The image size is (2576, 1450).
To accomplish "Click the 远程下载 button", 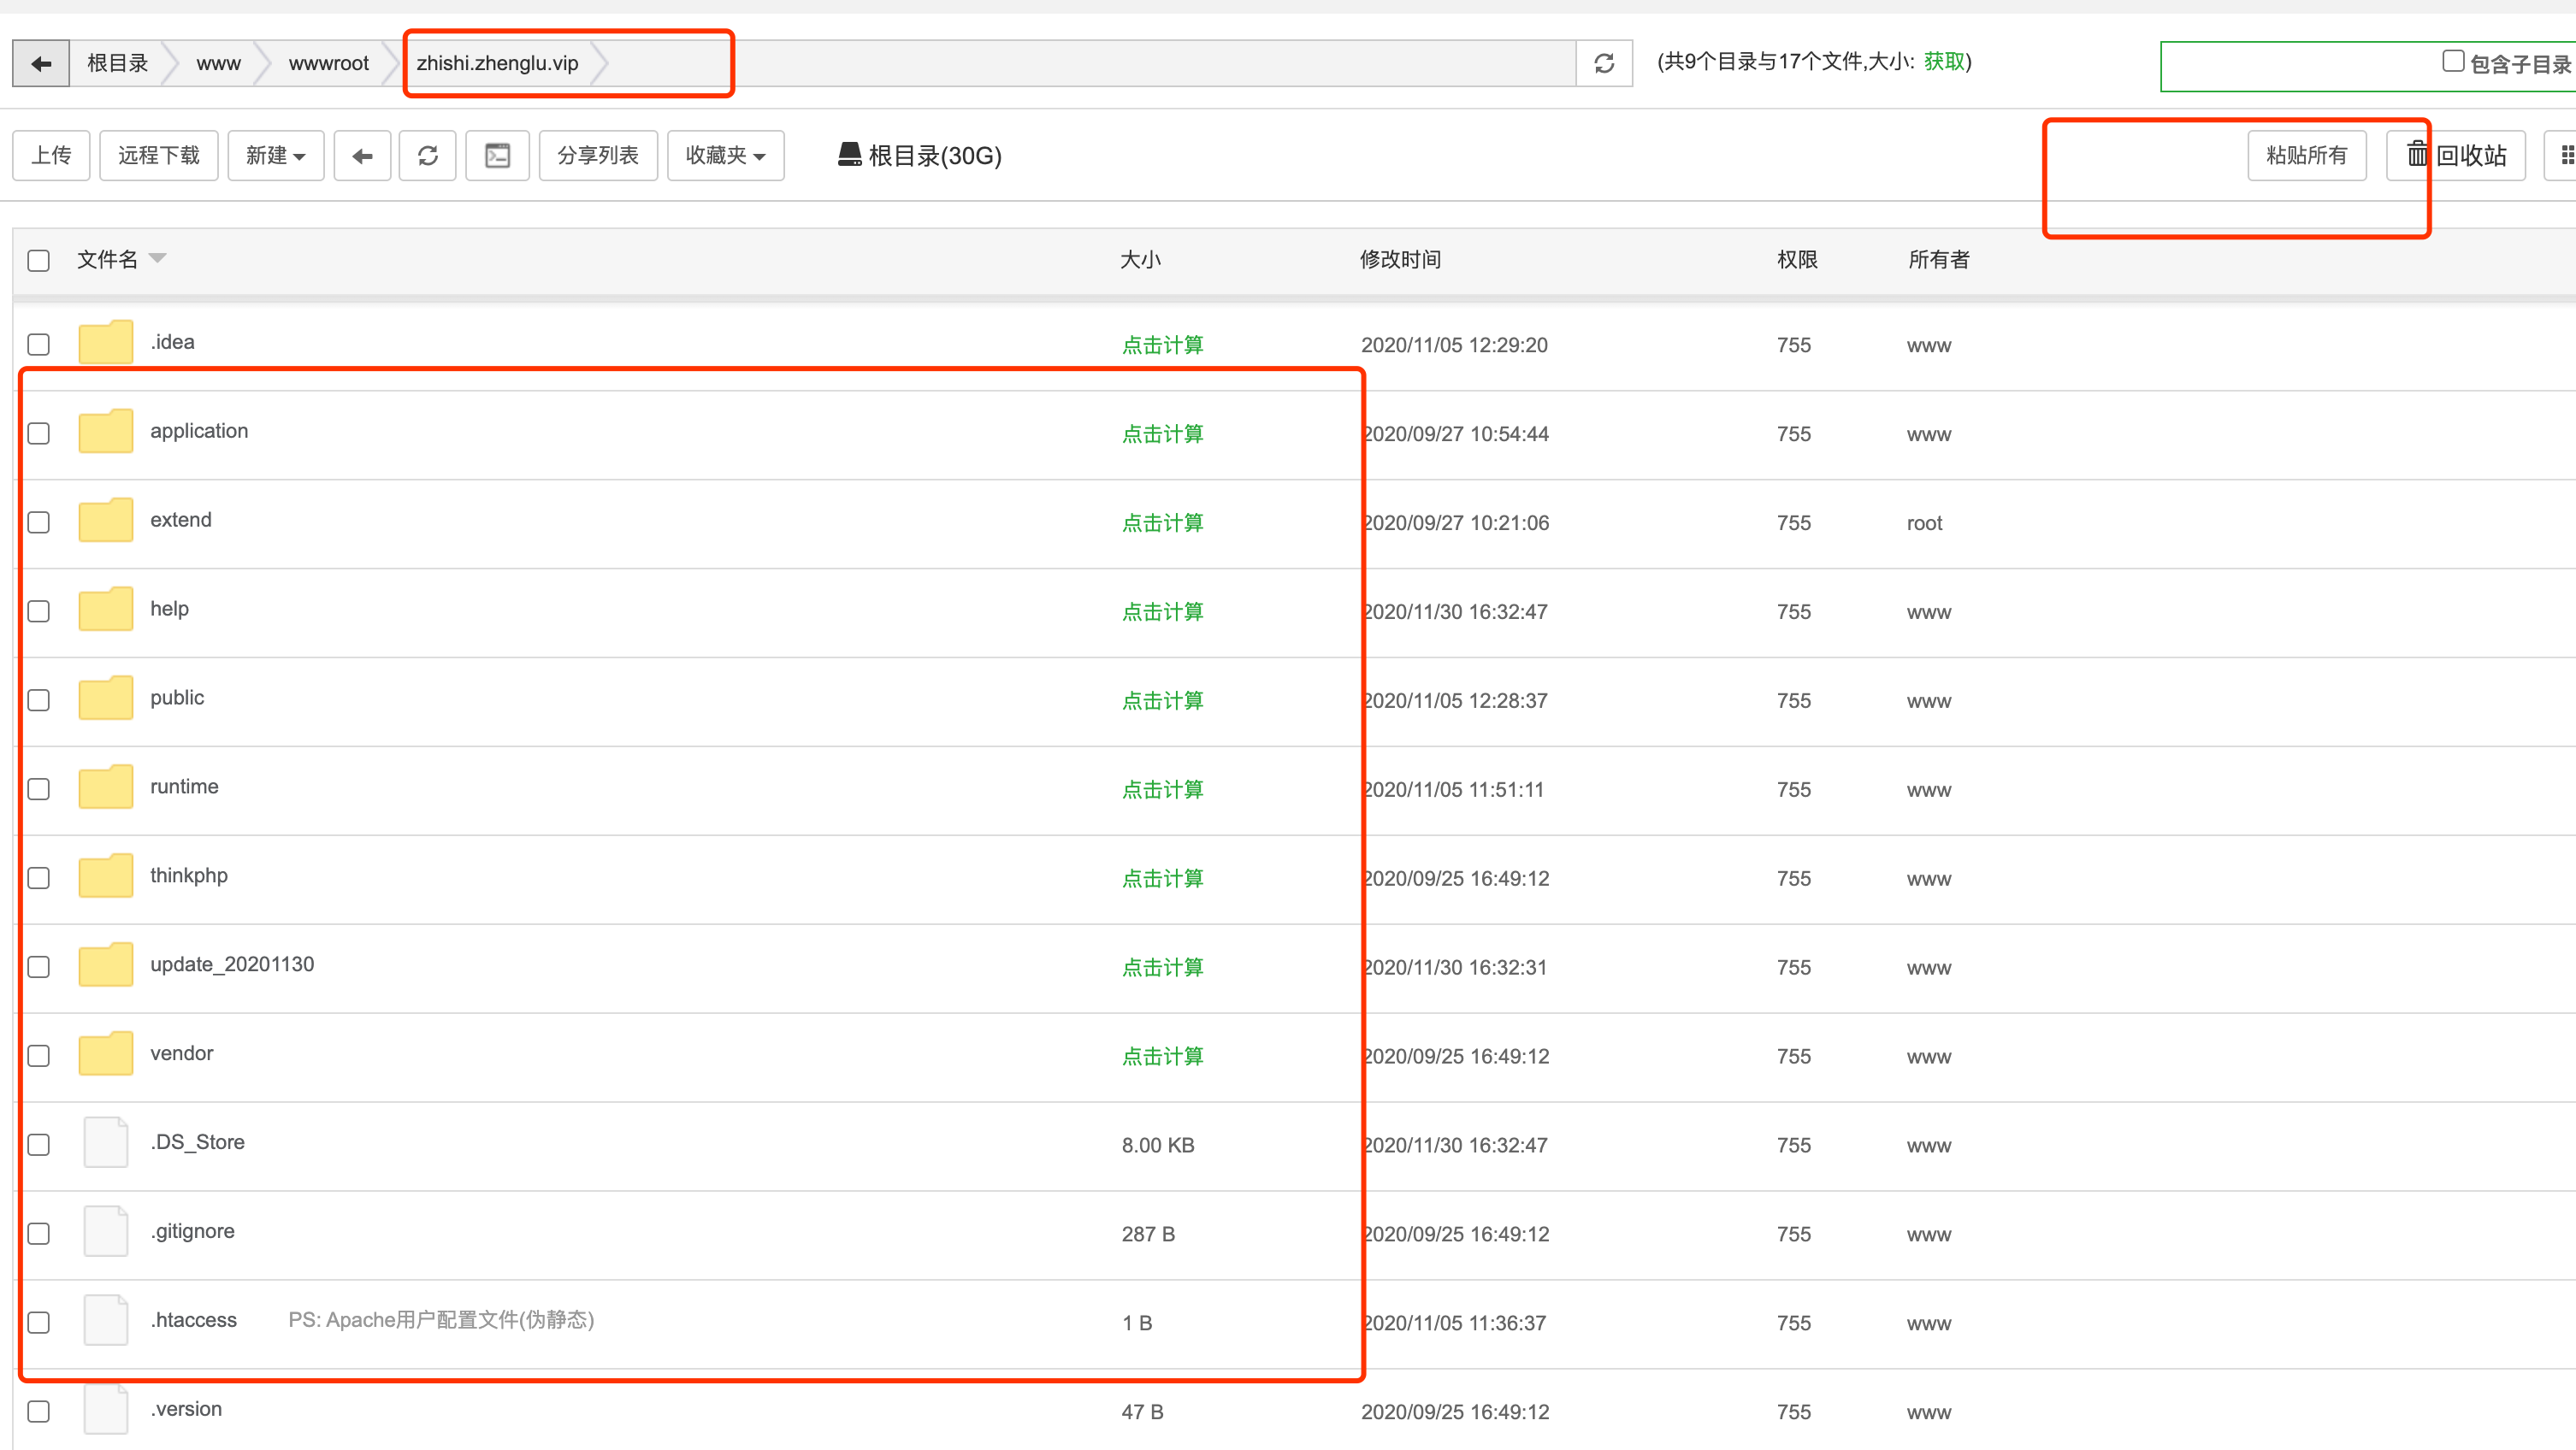I will [159, 155].
